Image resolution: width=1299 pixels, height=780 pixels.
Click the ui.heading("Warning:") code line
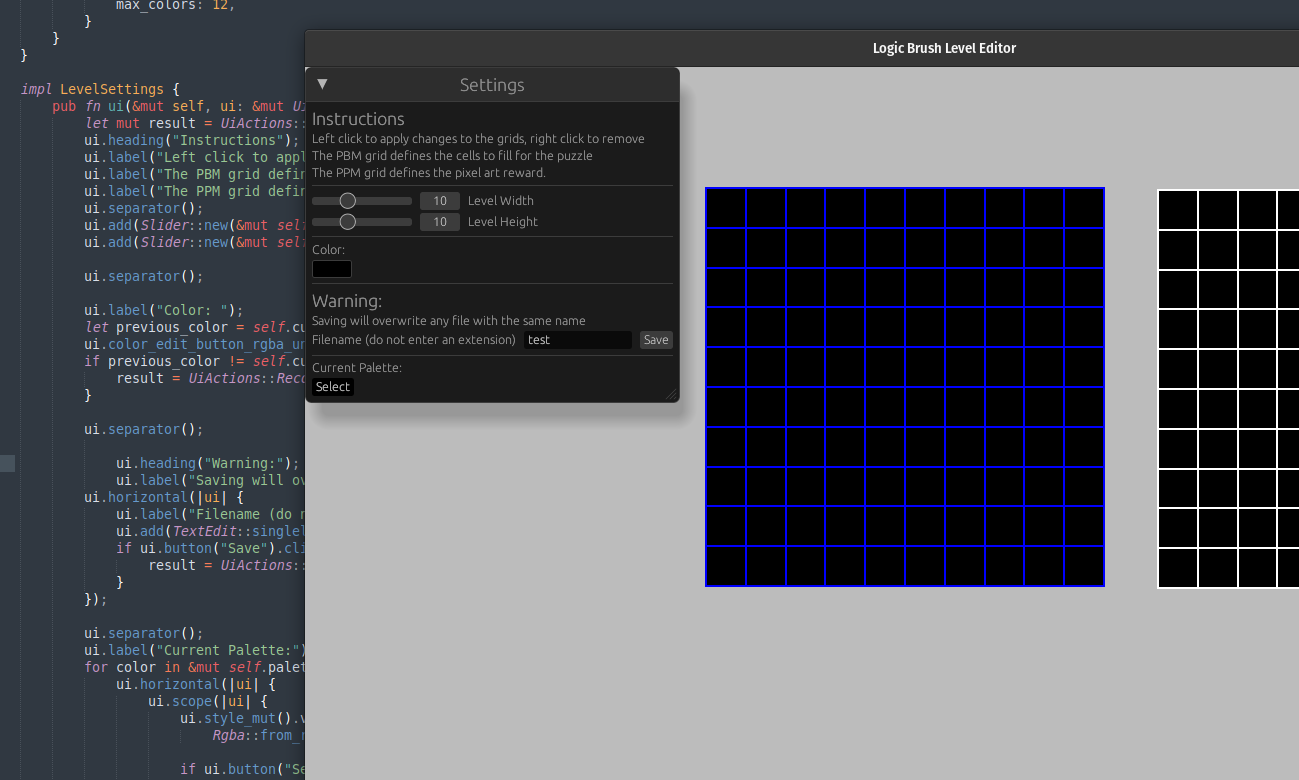[208, 463]
